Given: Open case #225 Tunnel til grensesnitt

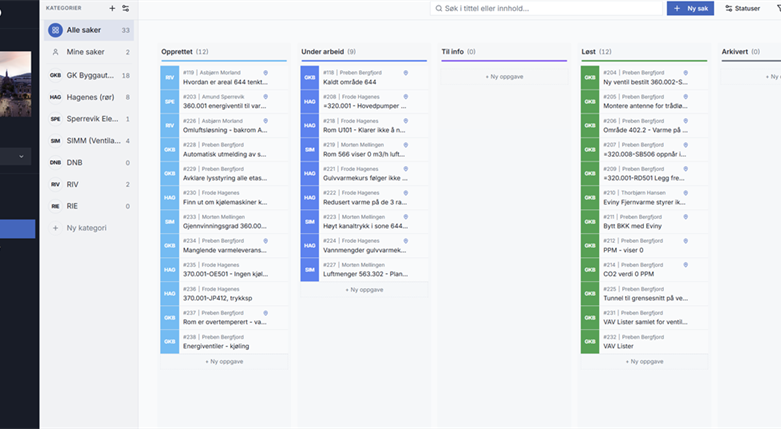Looking at the screenshot, I should coord(645,293).
